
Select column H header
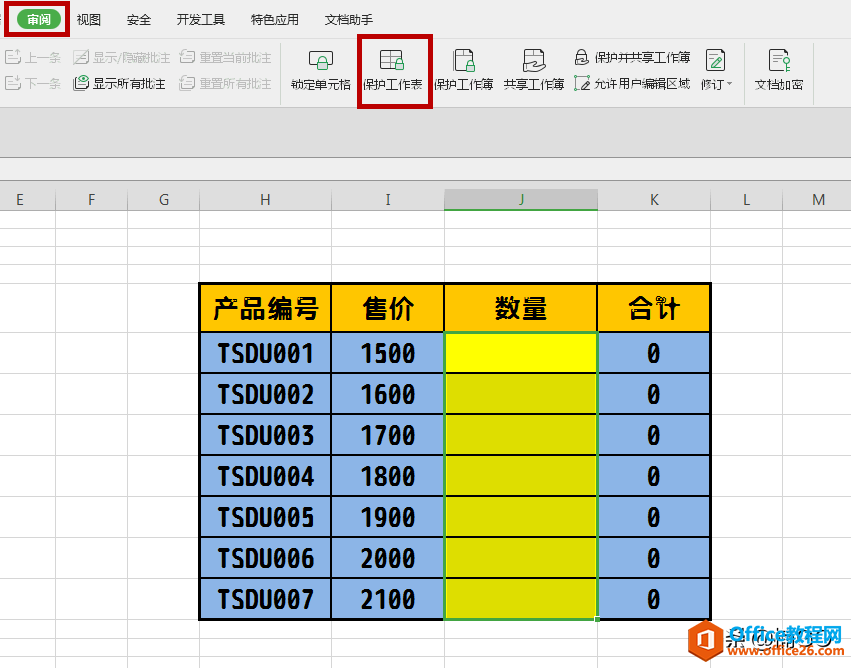265,200
